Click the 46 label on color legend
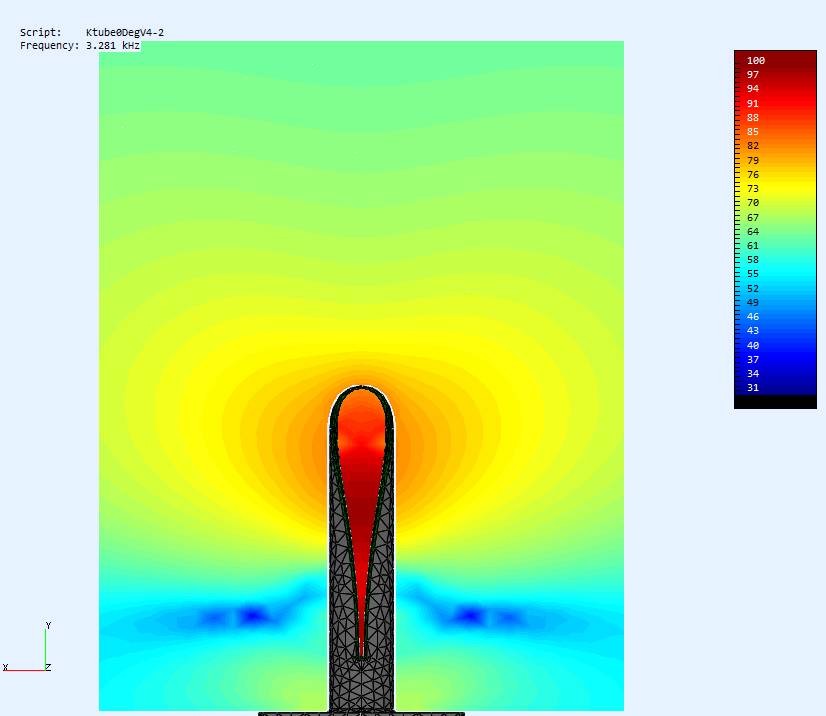 tap(753, 317)
